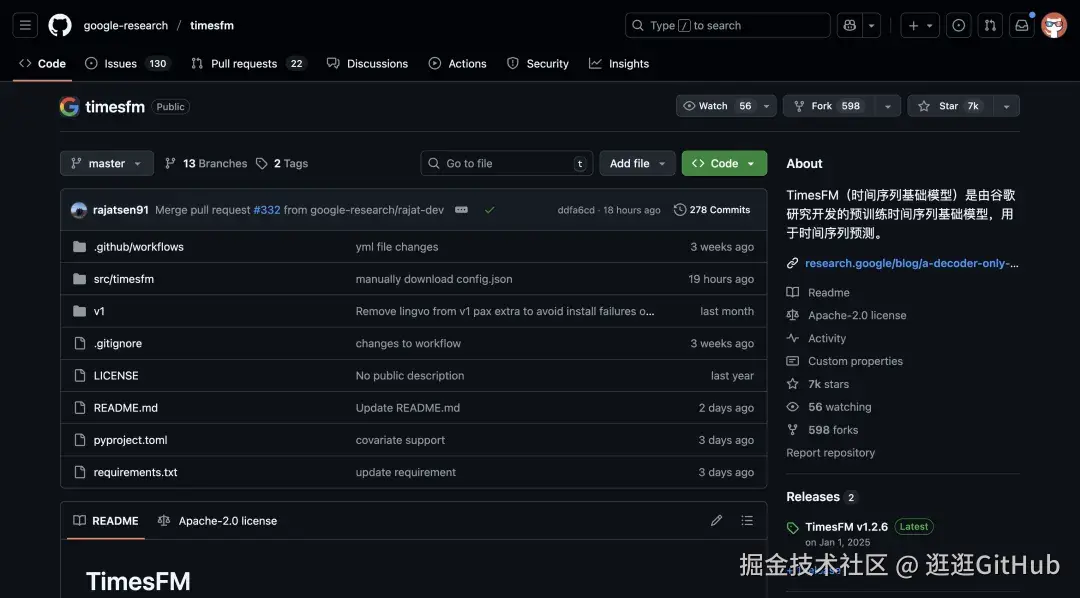Select the Code tab
Image resolution: width=1080 pixels, height=598 pixels.
43,63
